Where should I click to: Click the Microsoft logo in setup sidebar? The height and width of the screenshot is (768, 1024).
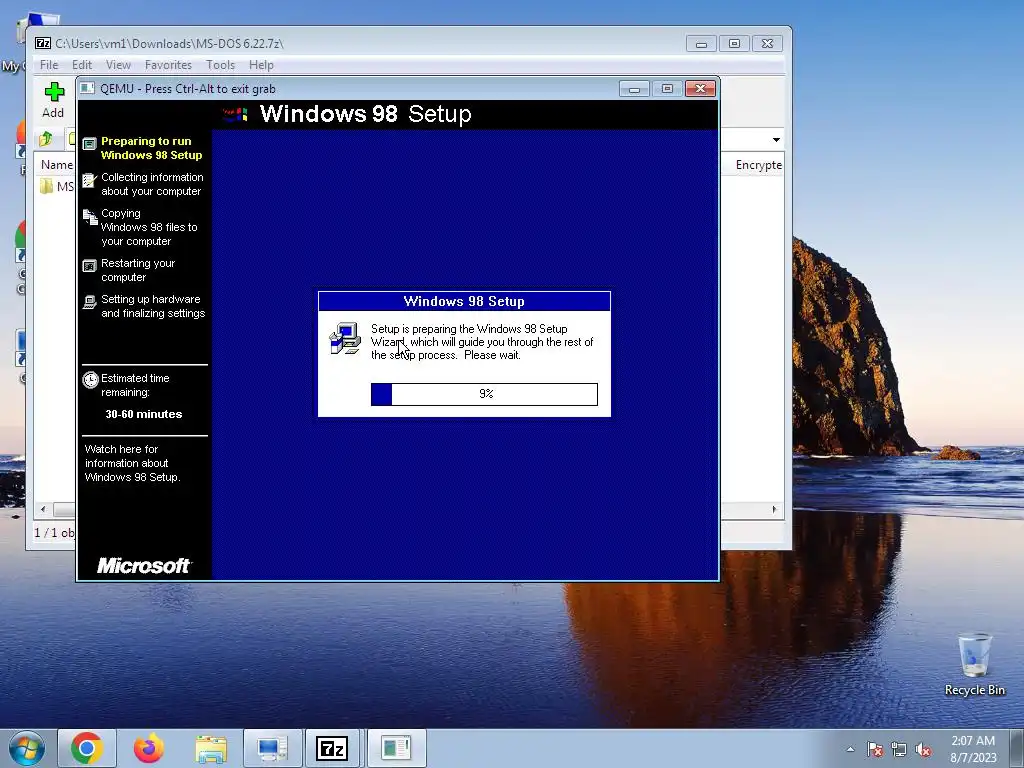[144, 566]
